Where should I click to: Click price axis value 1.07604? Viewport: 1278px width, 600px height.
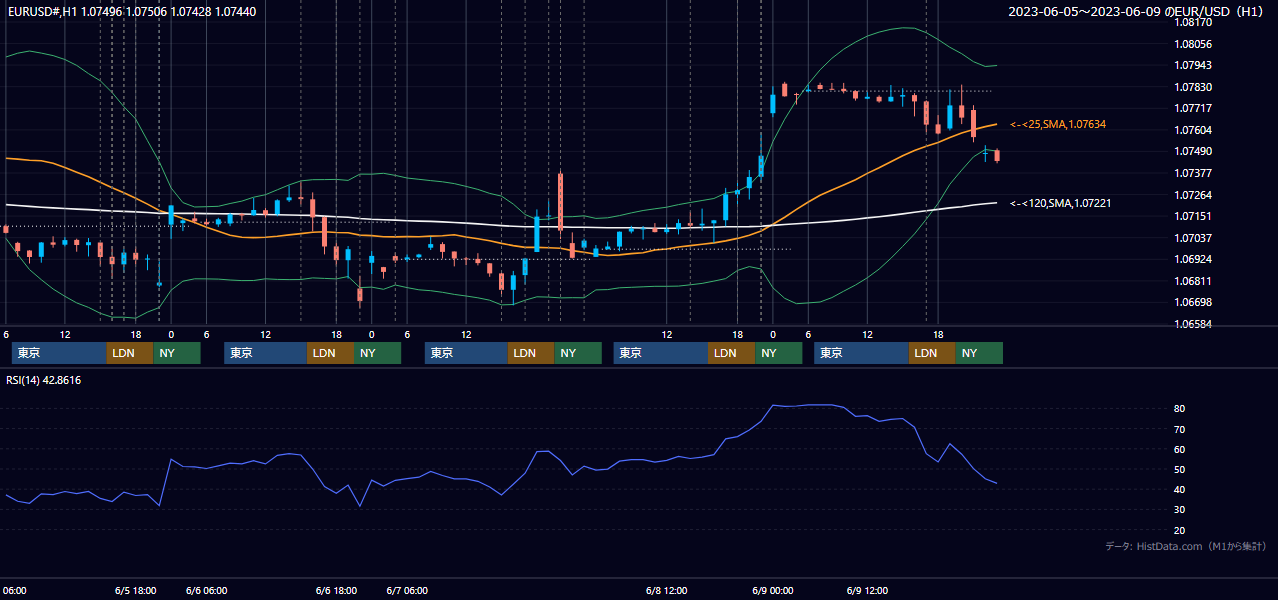pyautogui.click(x=1194, y=130)
